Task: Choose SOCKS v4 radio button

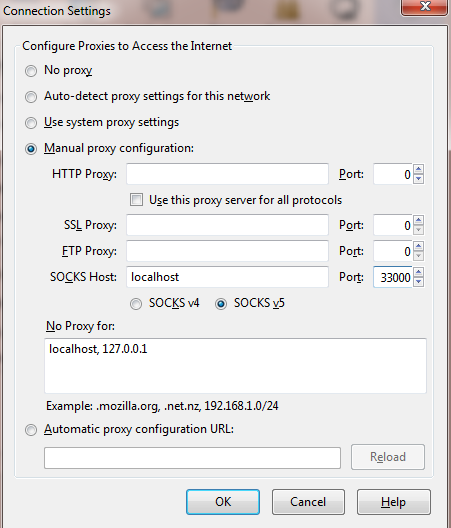Action: pyautogui.click(x=136, y=304)
